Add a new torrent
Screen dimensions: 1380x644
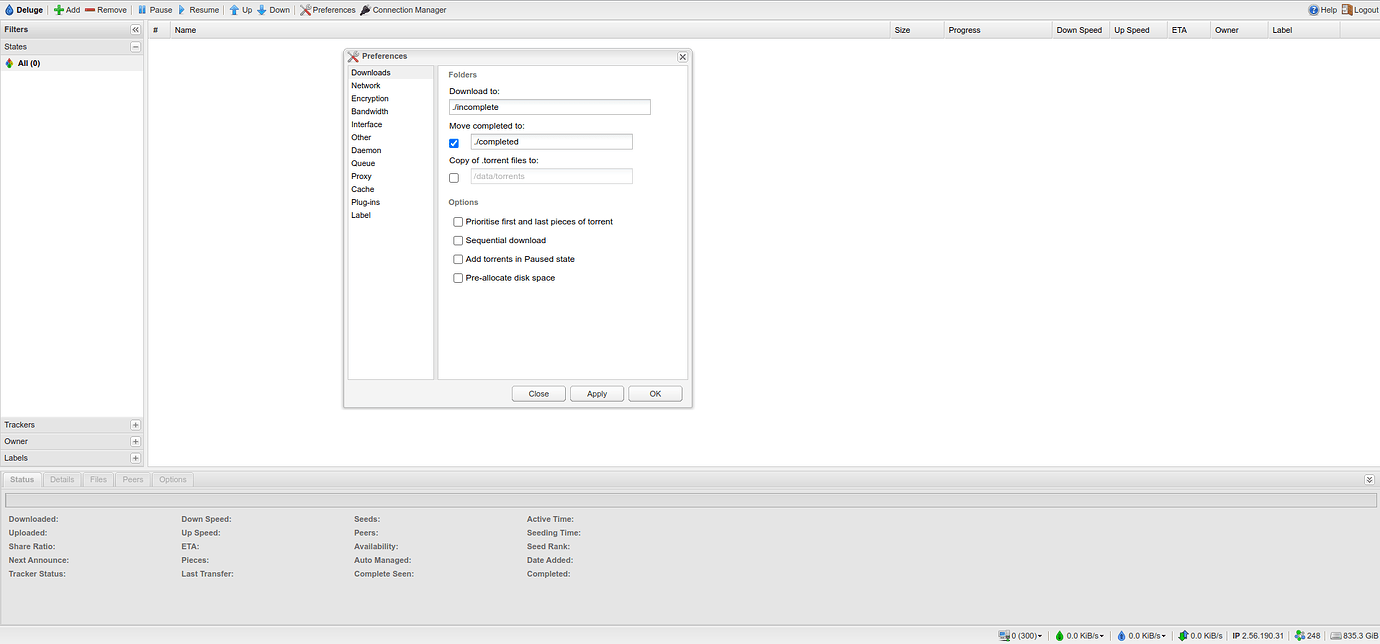(66, 9)
